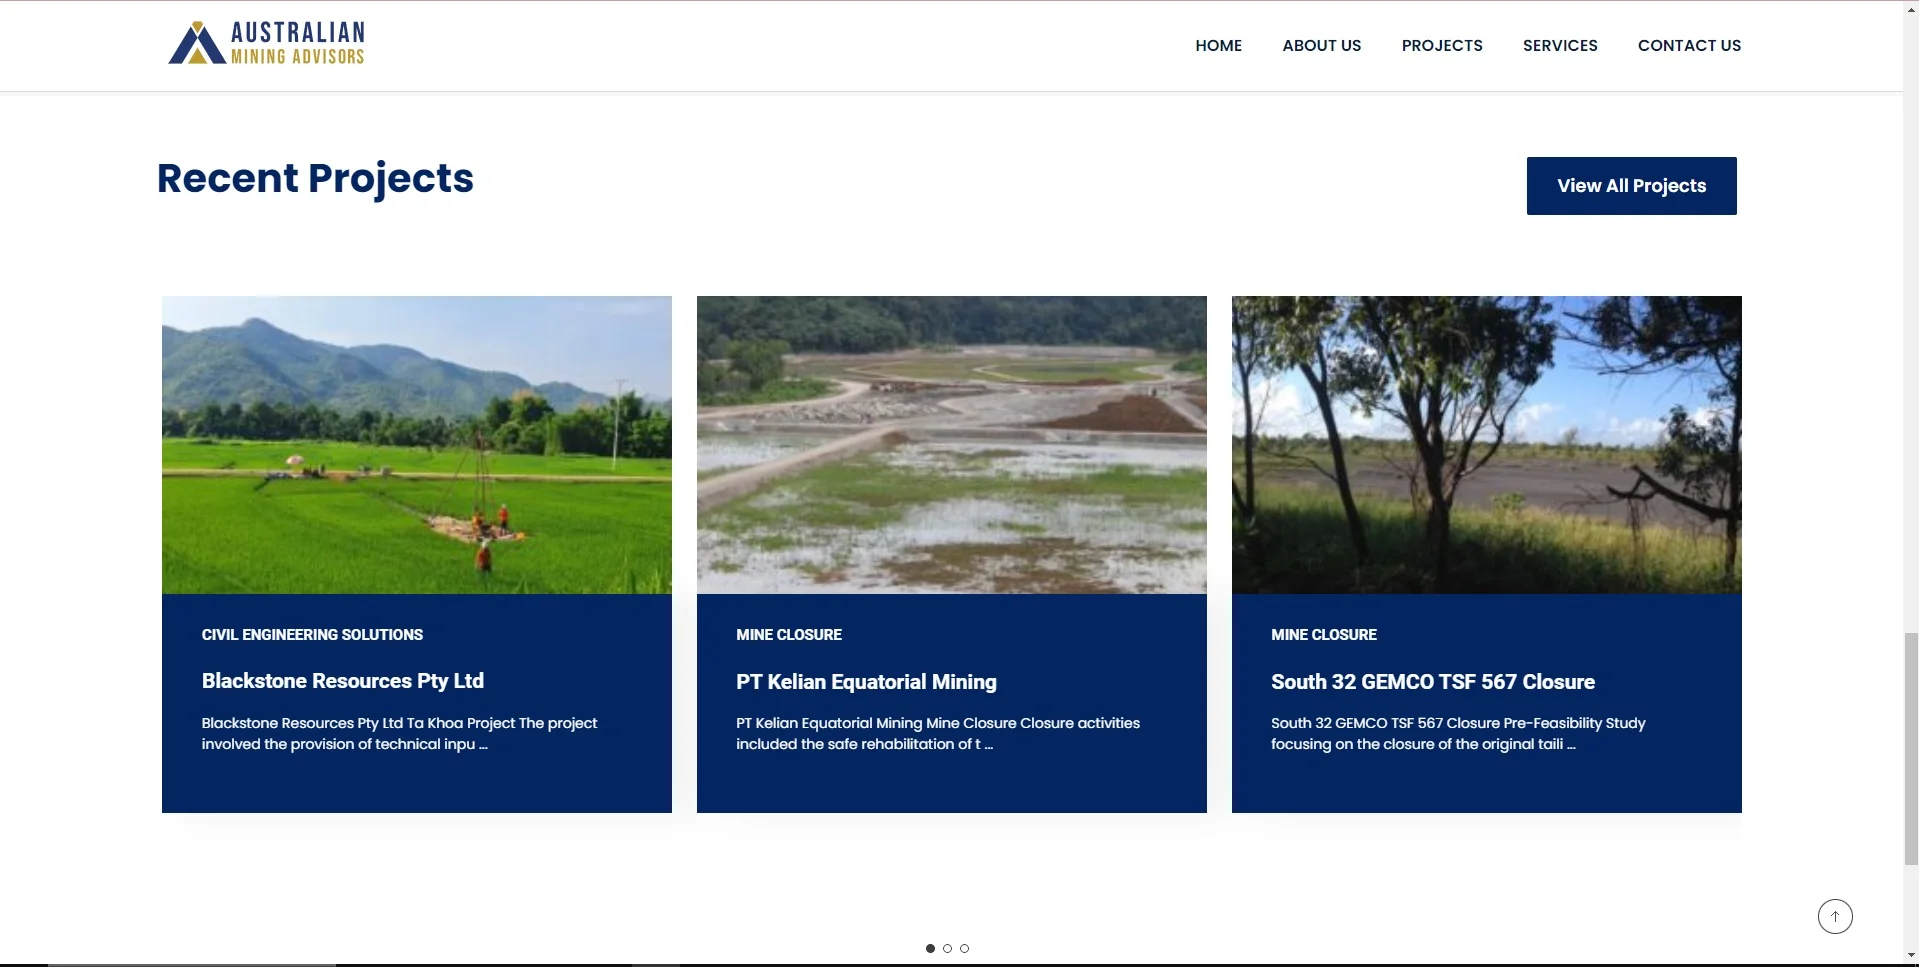Viewport: 1919px width, 967px height.
Task: Click the rice field photo for Blackstone Resources
Action: coord(416,445)
